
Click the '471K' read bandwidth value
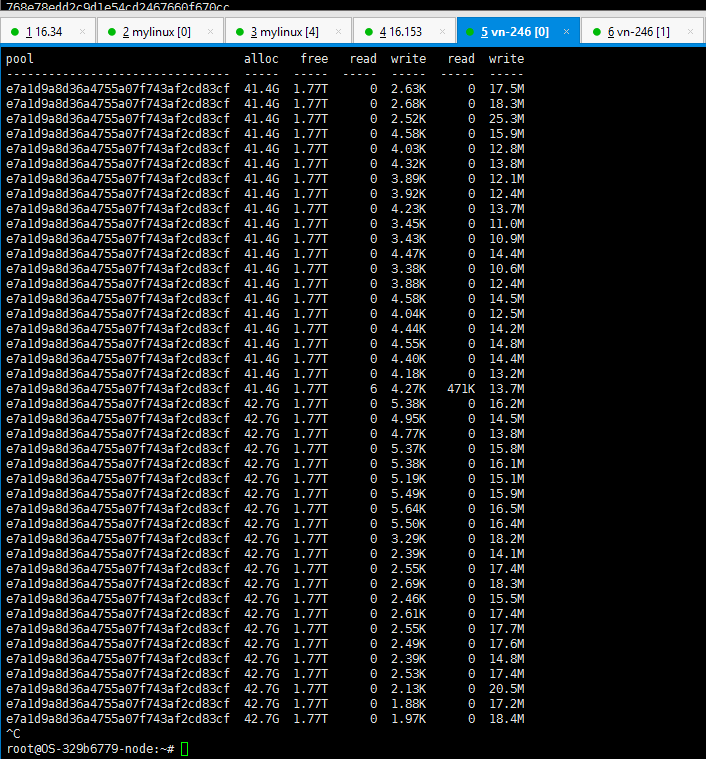pos(461,389)
